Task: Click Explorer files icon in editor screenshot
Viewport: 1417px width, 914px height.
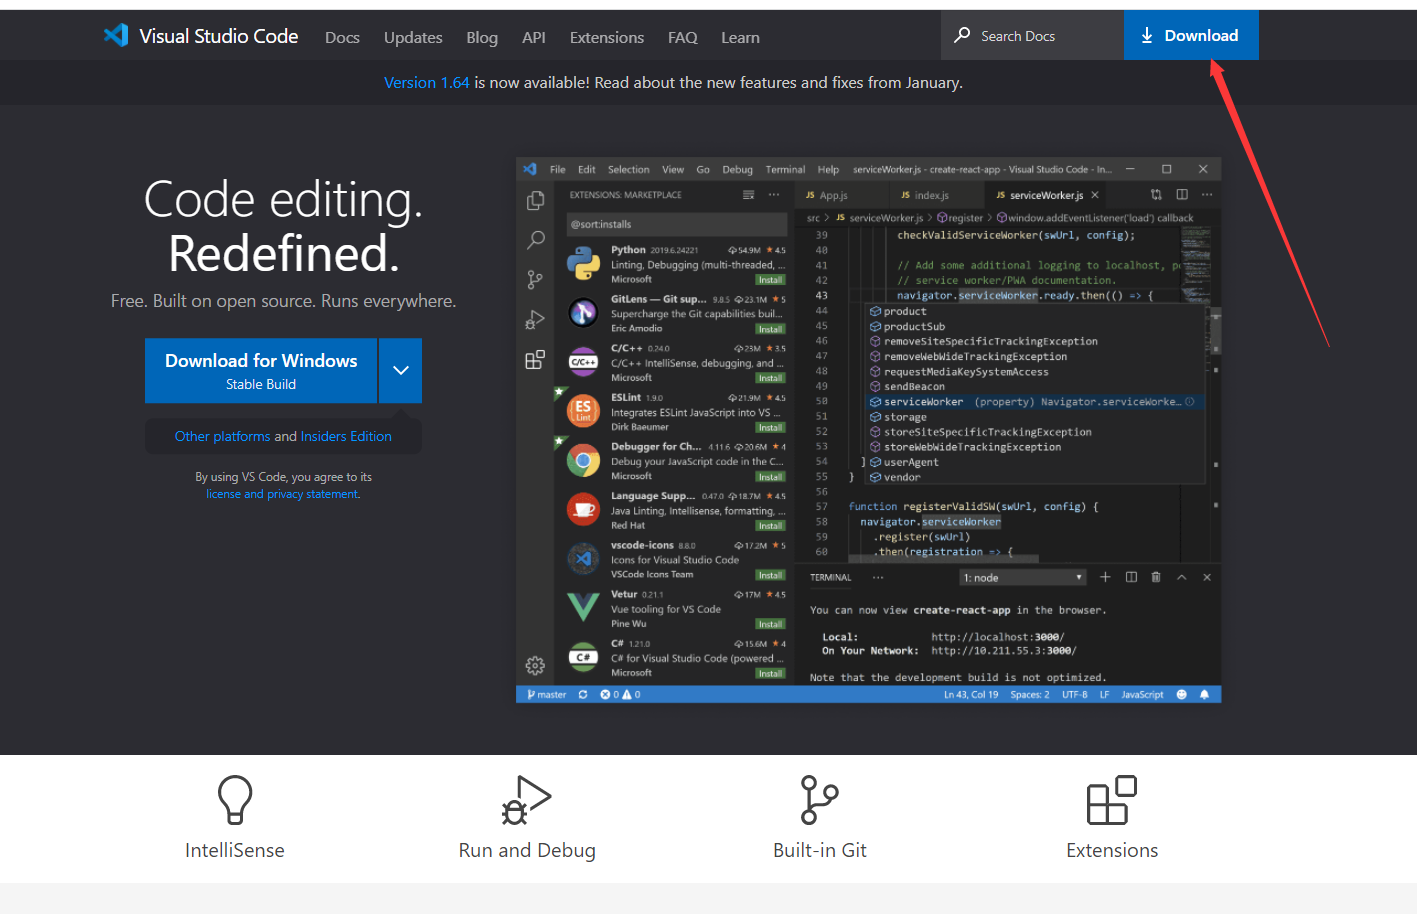Action: (536, 200)
